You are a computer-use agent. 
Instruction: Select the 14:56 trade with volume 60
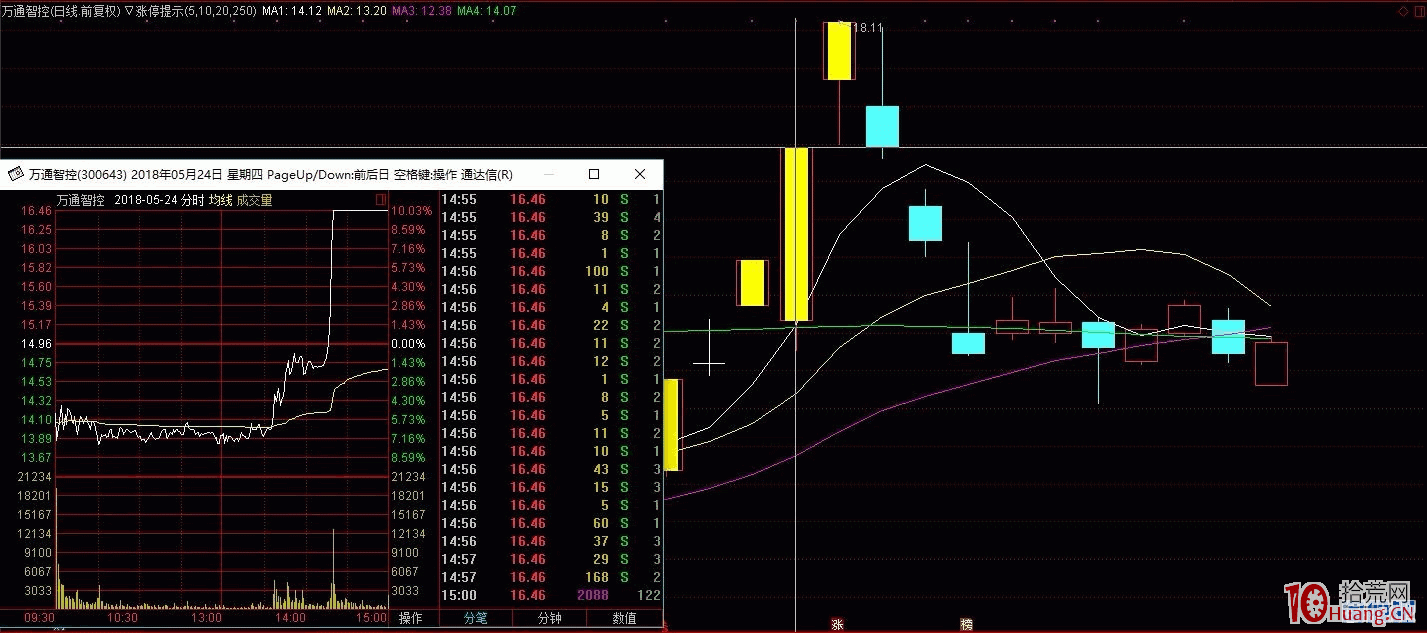tap(552, 523)
